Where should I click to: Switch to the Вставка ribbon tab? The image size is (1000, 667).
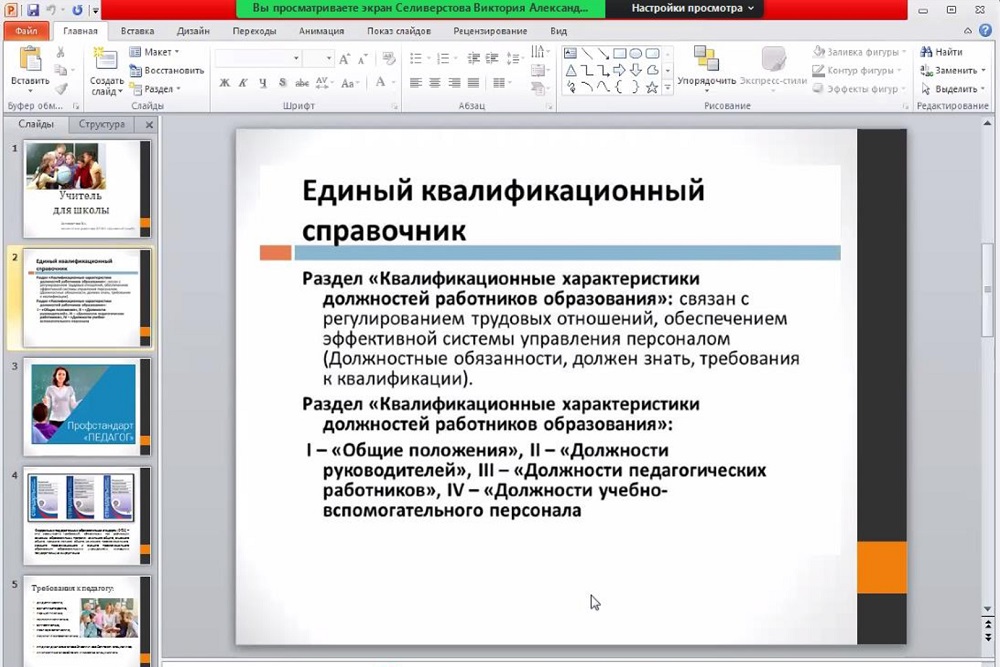[x=137, y=31]
